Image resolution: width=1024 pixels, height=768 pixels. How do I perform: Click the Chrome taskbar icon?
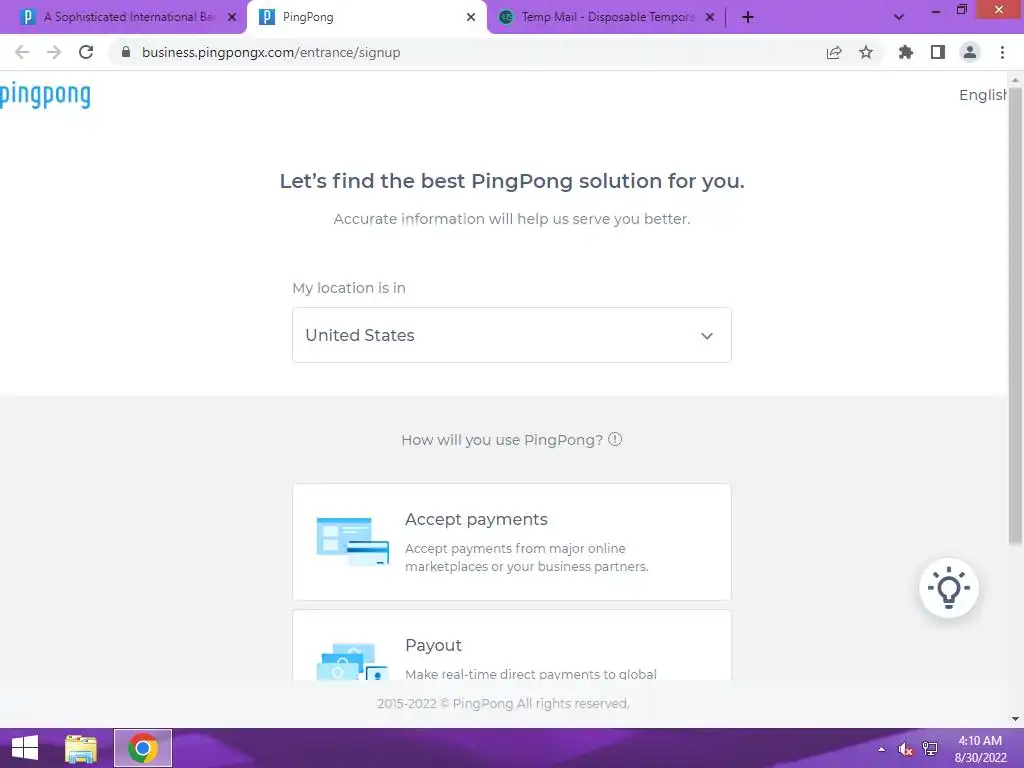click(x=143, y=748)
